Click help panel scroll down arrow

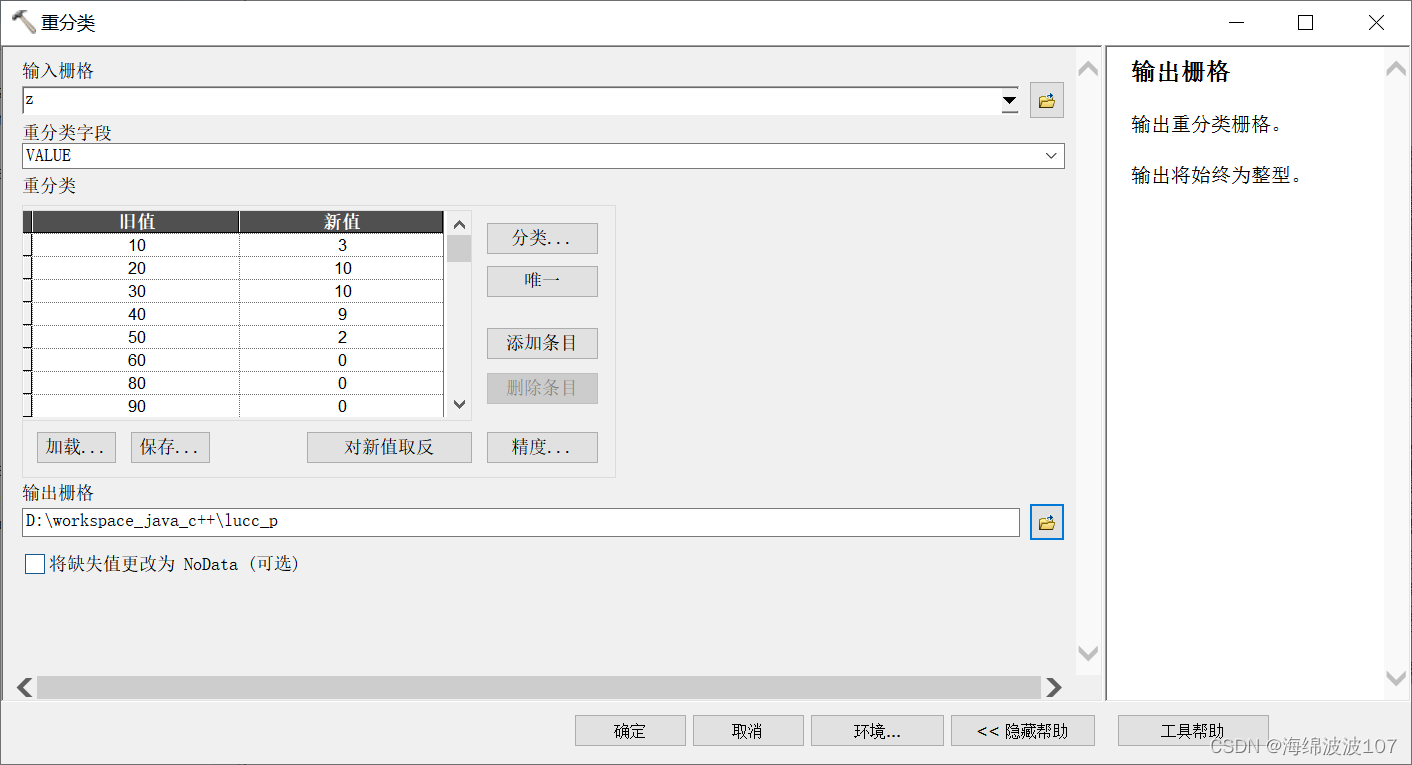pos(1396,678)
